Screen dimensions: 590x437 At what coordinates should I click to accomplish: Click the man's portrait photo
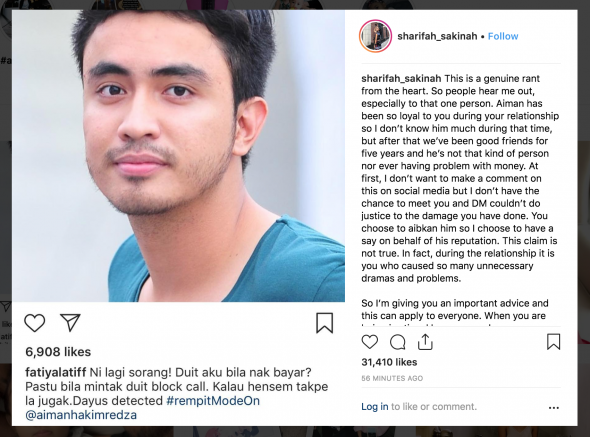tap(178, 156)
